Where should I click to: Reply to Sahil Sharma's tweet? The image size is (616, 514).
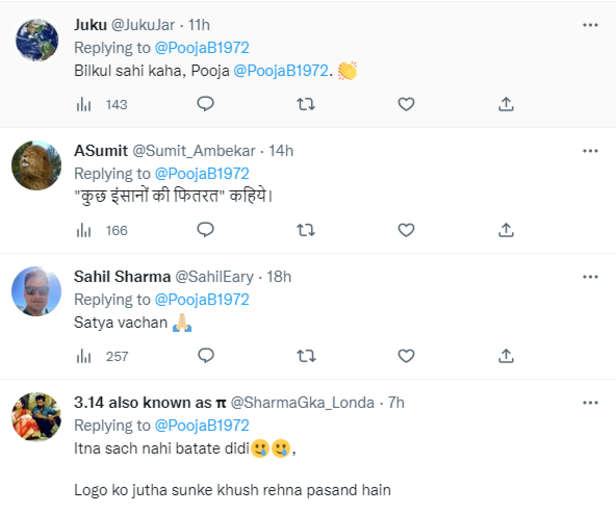(x=205, y=355)
